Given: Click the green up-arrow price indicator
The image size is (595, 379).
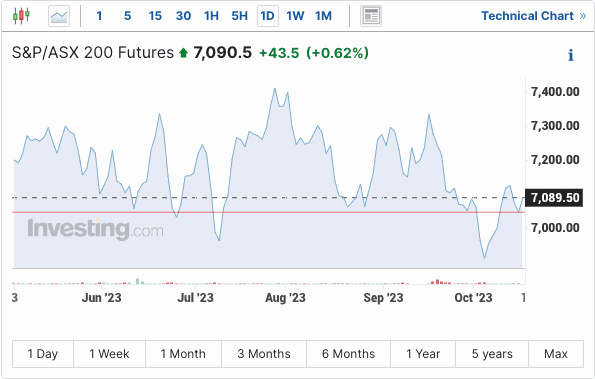Looking at the screenshot, I should click(184, 53).
